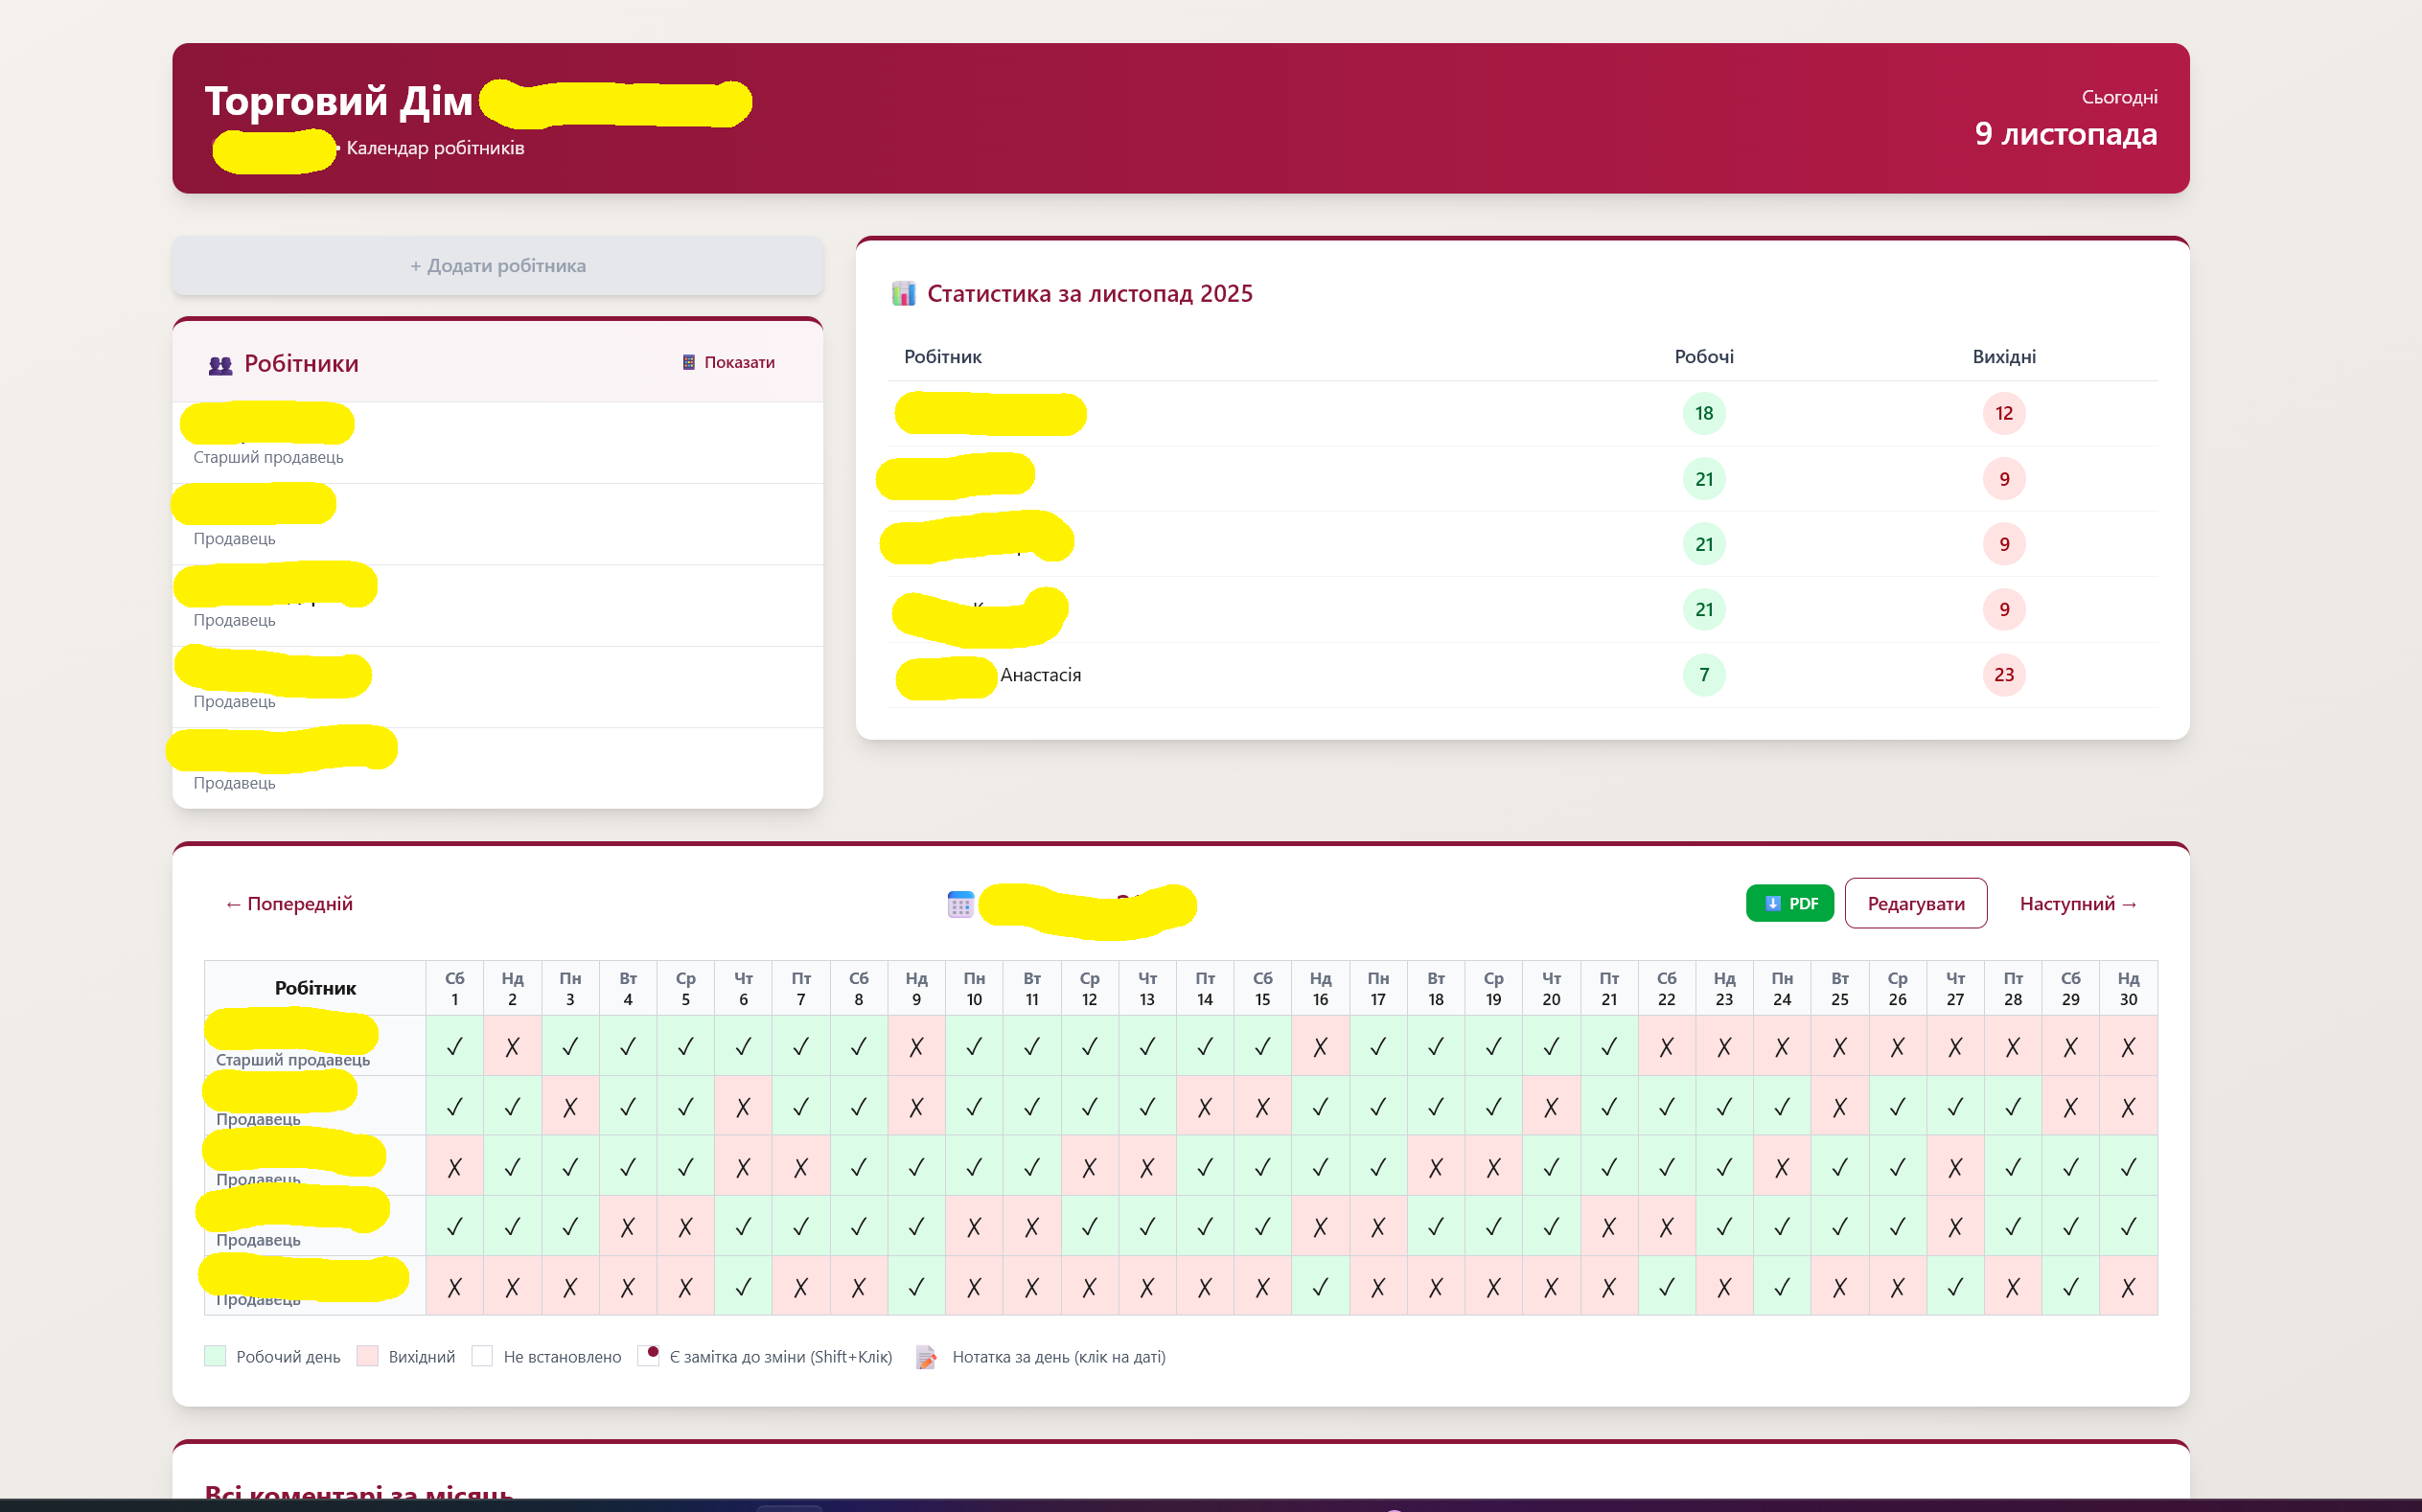Click the Нд 30 date column header

pyautogui.click(x=2128, y=989)
